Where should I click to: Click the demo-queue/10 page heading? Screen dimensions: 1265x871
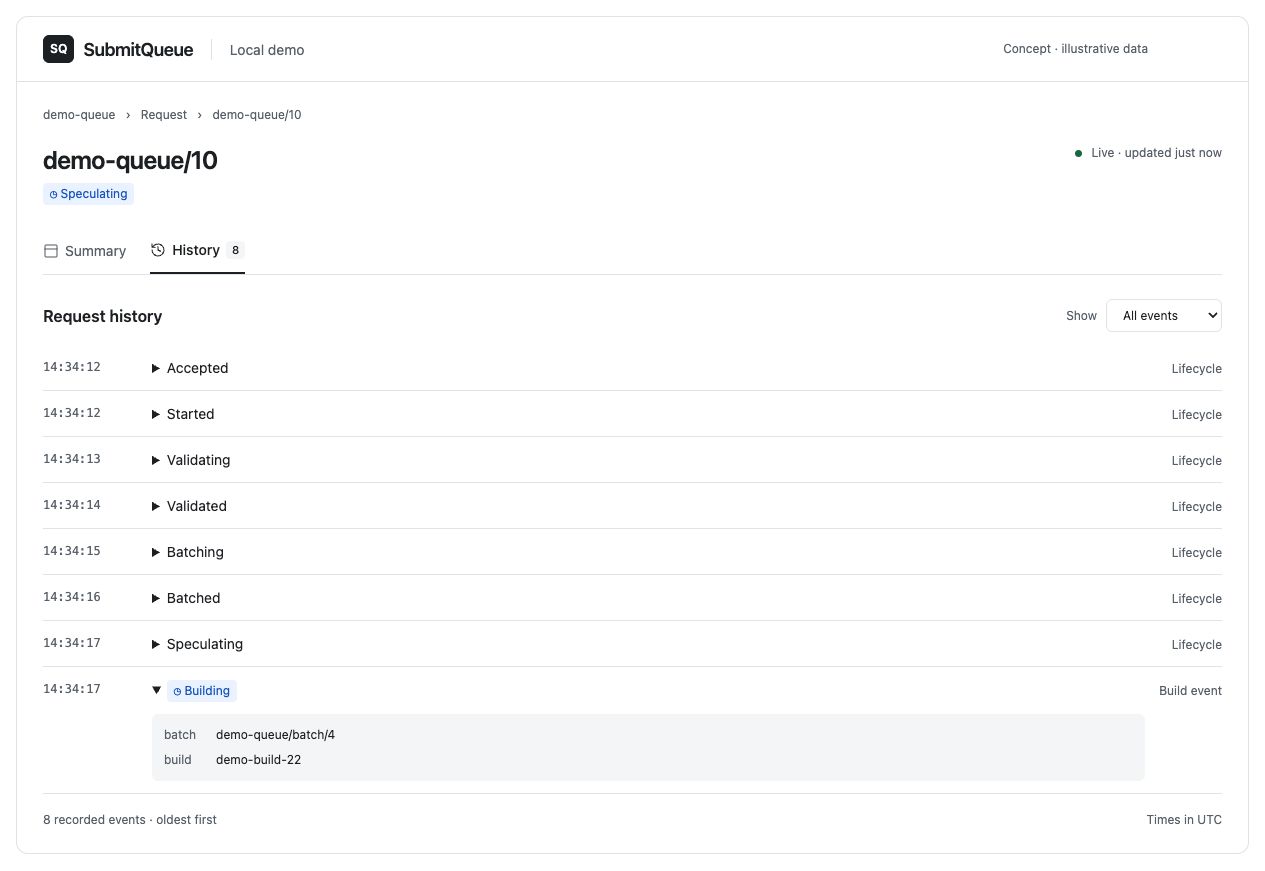click(130, 160)
